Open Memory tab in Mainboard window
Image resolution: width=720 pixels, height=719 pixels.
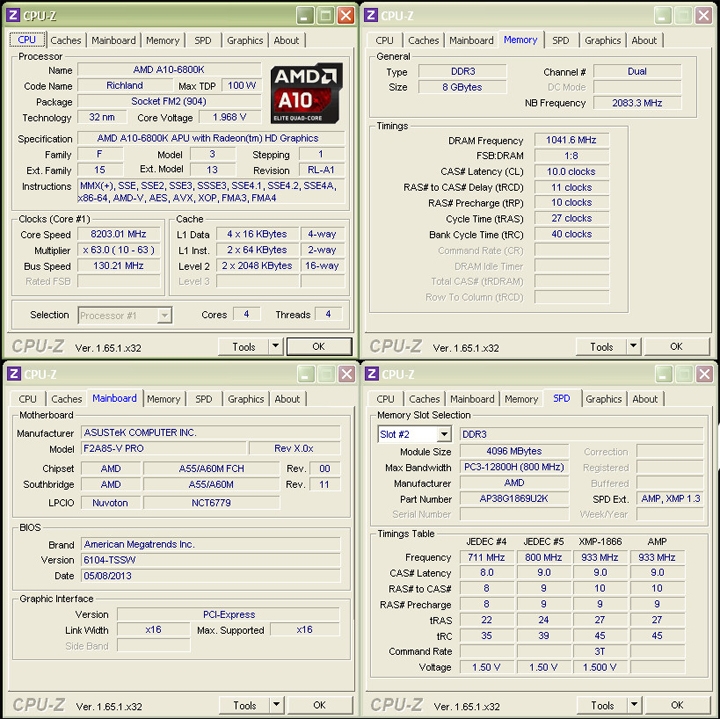(163, 399)
